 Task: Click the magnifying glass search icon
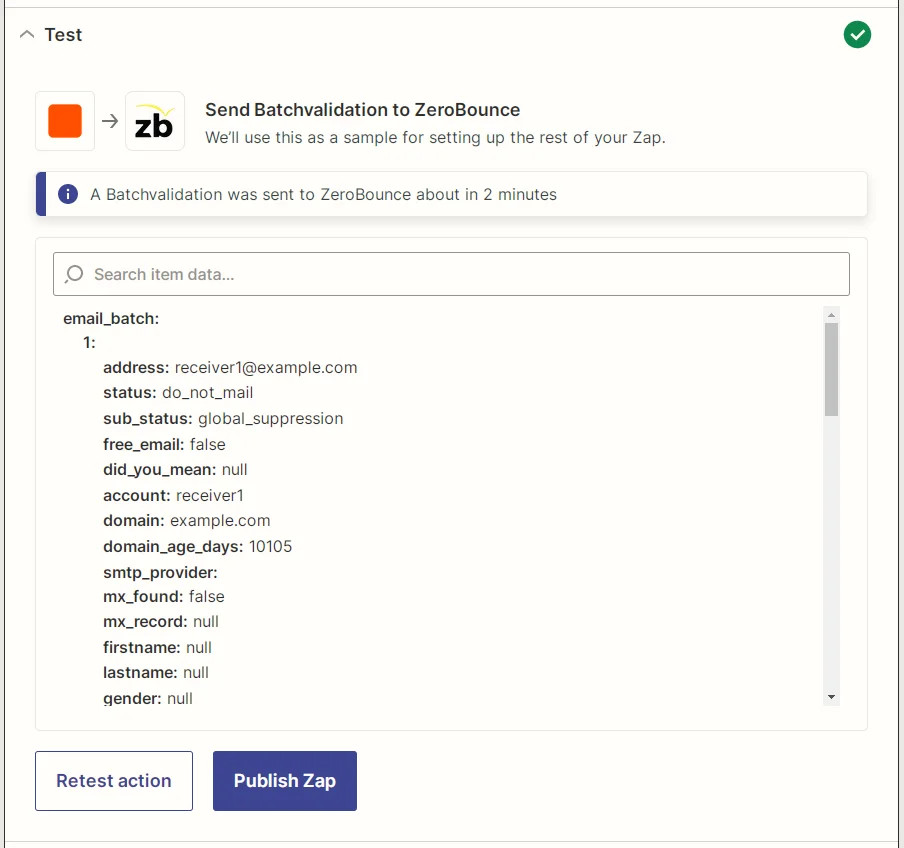[x=73, y=273]
